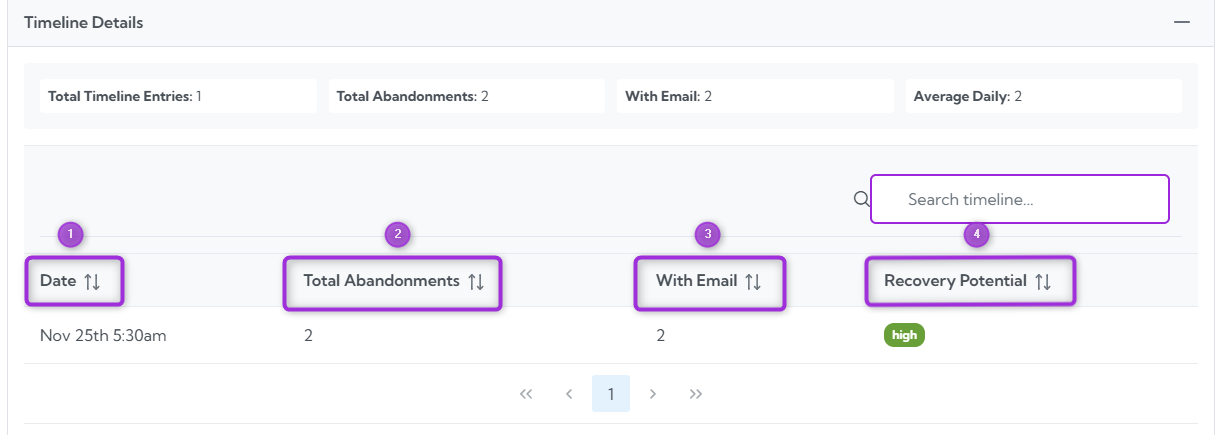The image size is (1226, 435).
Task: Click the Total Timeline Entries card
Action: point(178,97)
